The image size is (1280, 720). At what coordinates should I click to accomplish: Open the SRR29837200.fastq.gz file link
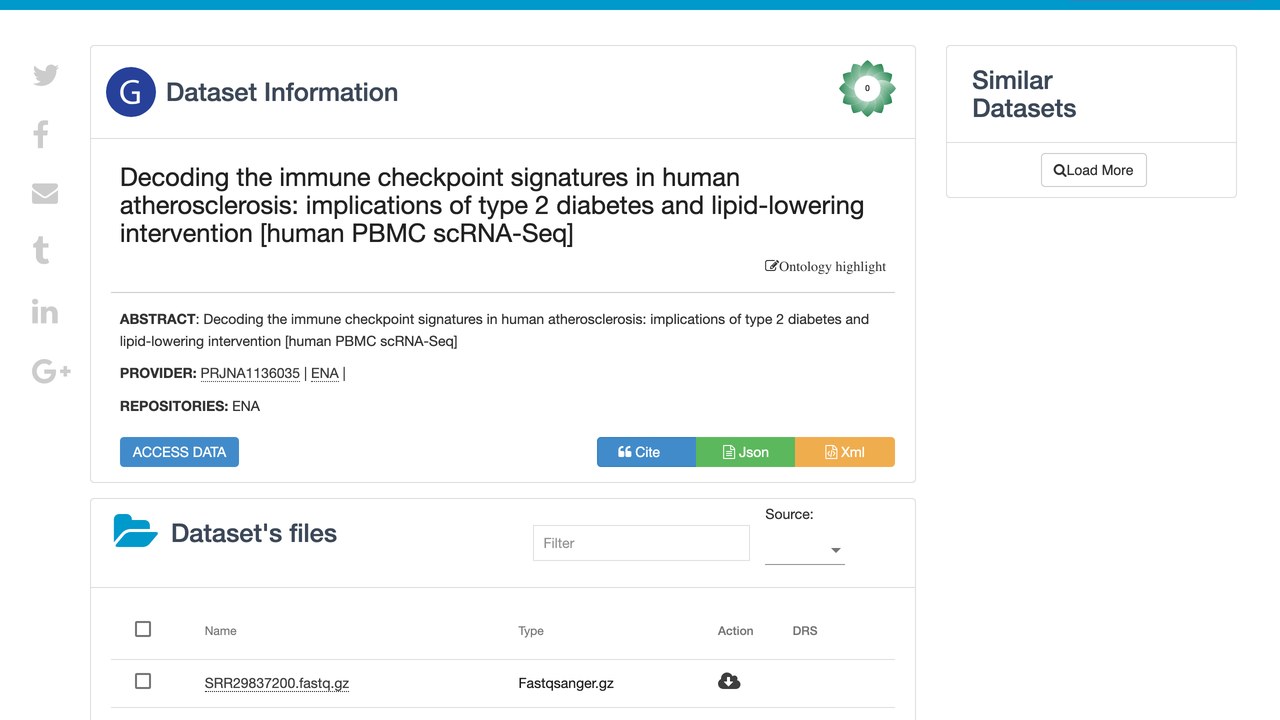(x=277, y=684)
